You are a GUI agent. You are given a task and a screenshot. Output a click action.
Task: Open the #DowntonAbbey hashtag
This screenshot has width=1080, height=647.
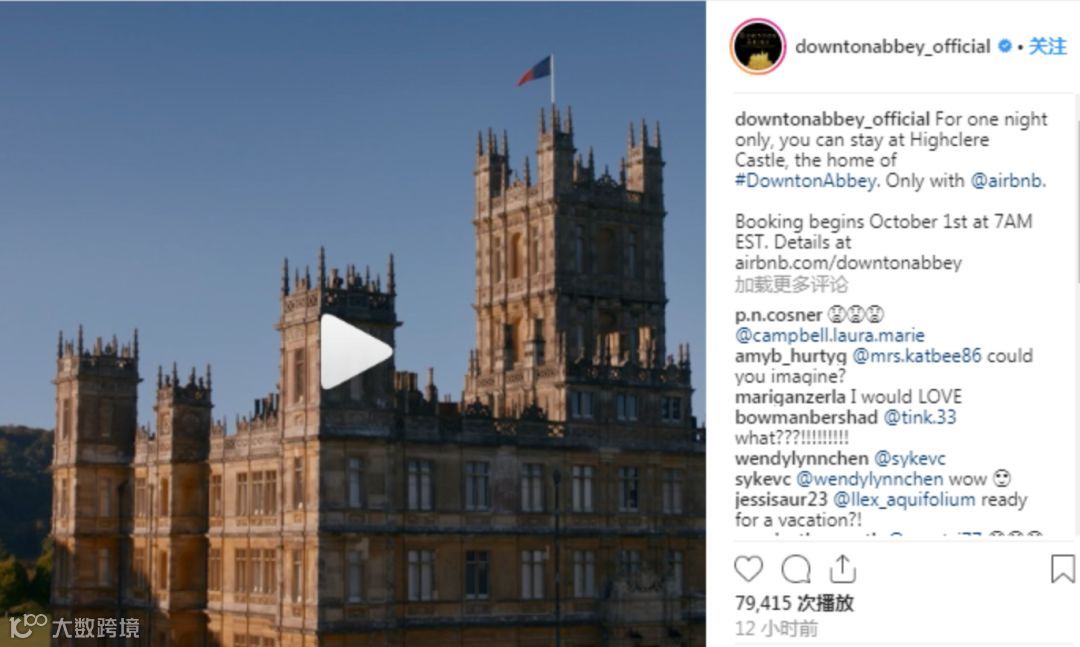click(x=807, y=181)
